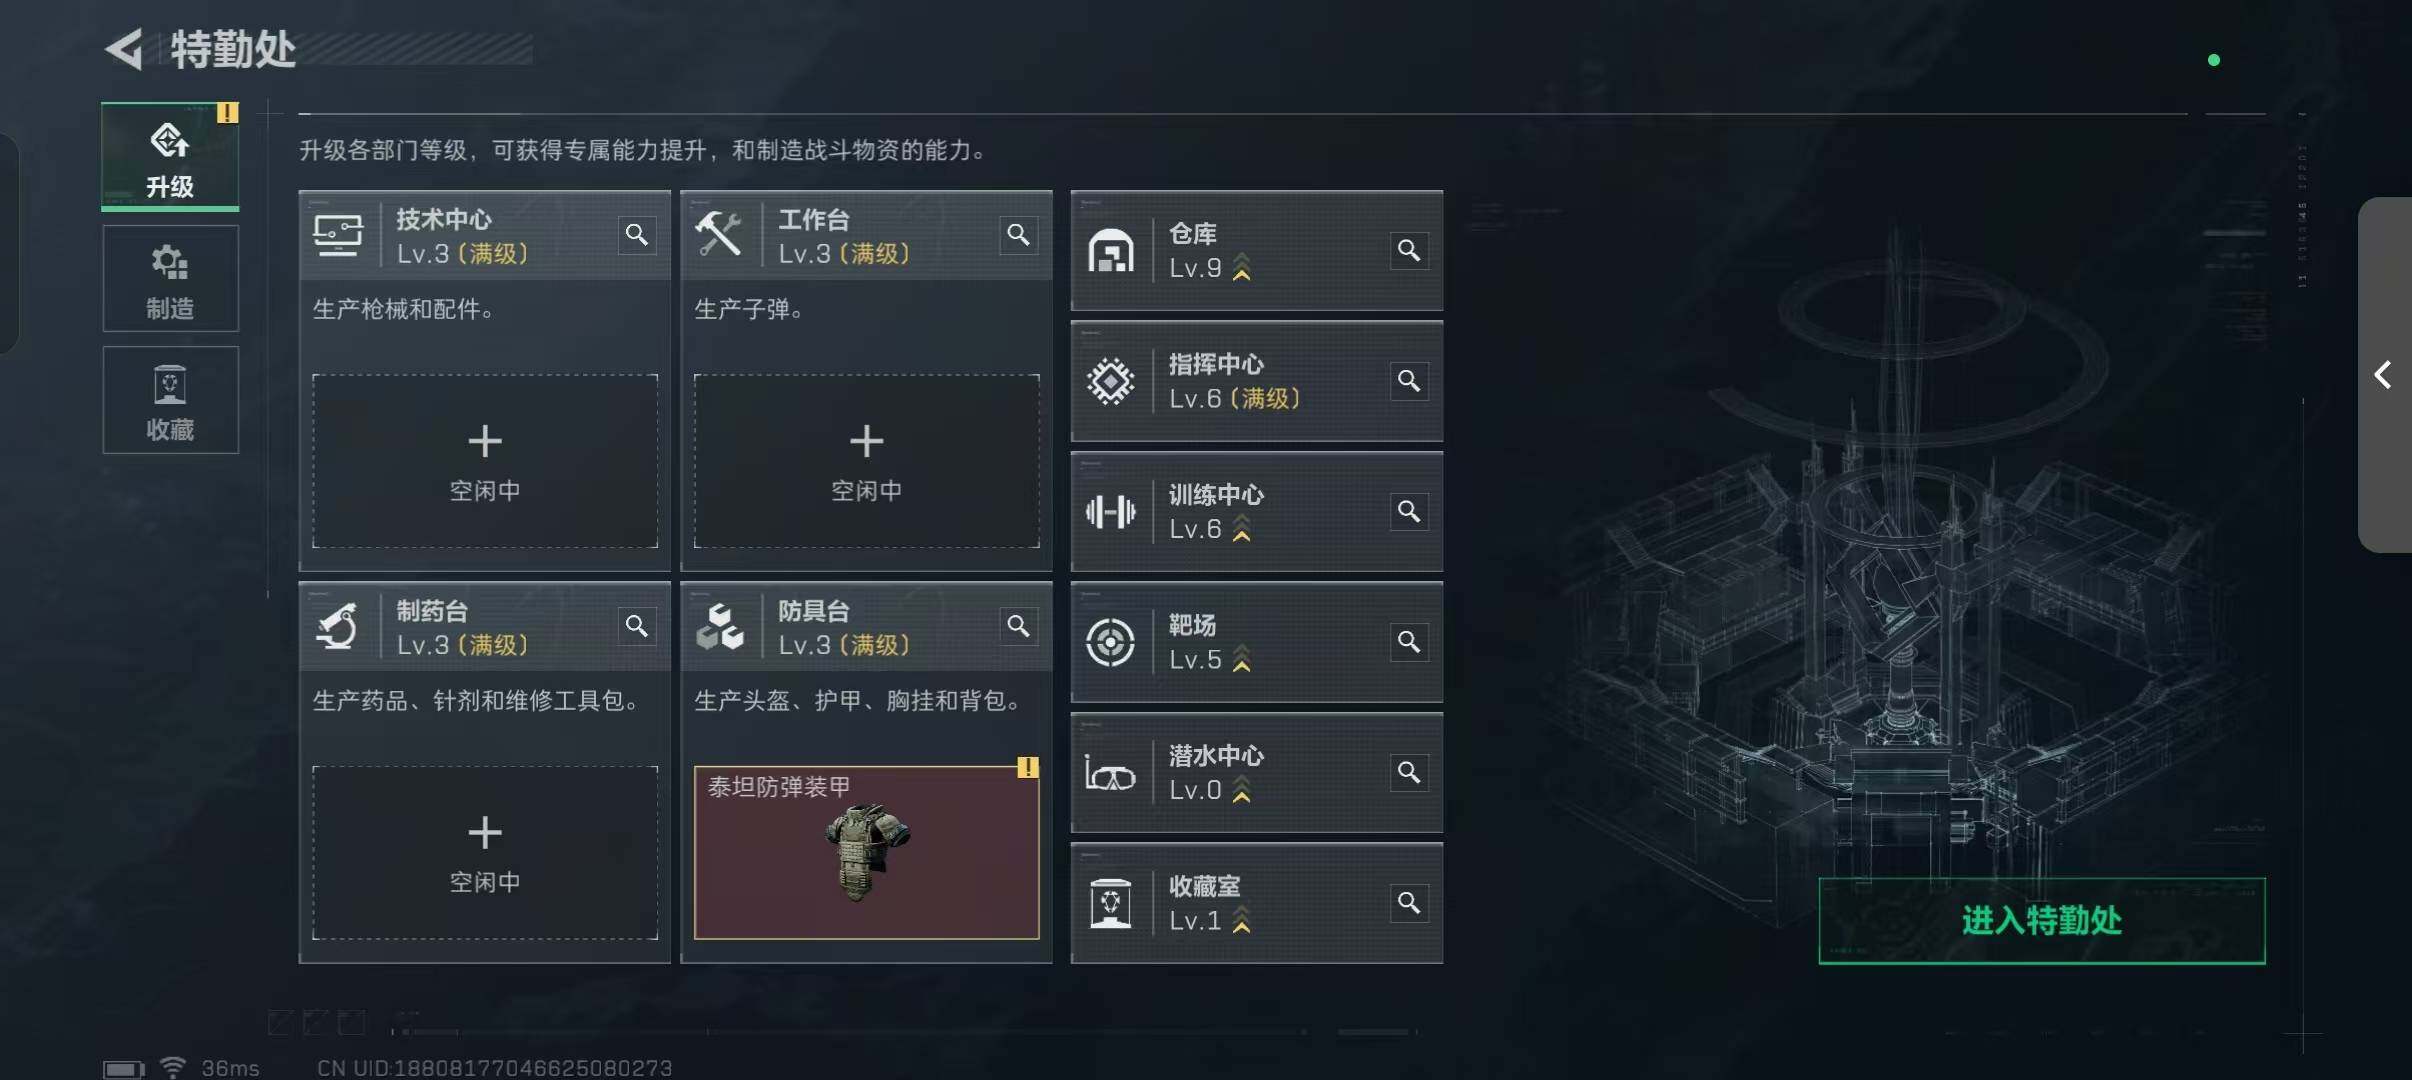Click the magnifier icon for 指挥中心
2412x1080 pixels.
[x=1409, y=381]
